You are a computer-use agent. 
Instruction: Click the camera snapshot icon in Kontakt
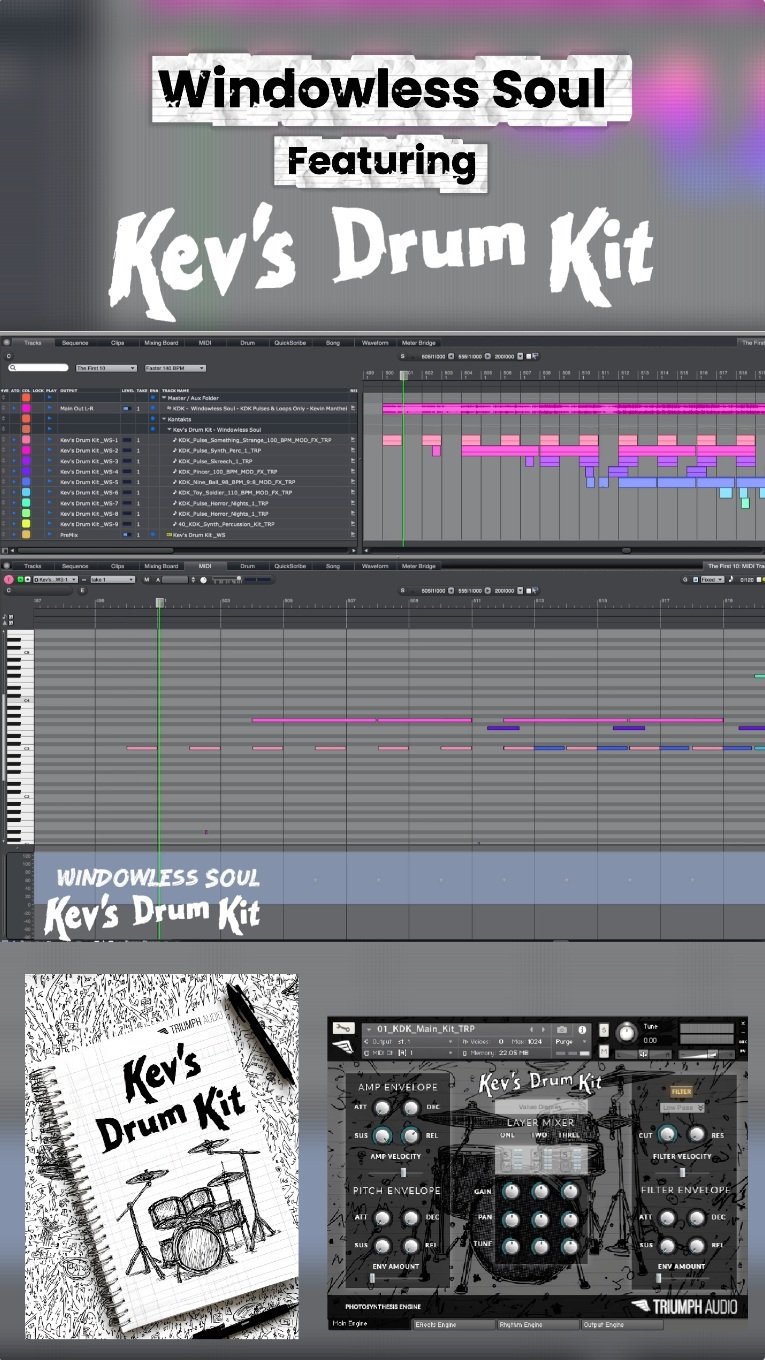(x=562, y=1029)
